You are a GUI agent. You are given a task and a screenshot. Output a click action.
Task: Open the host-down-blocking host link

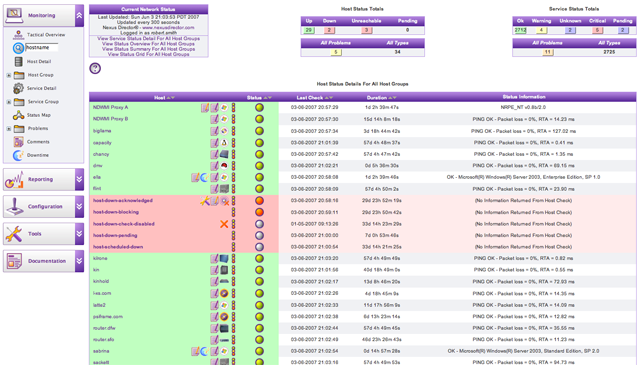(x=116, y=212)
